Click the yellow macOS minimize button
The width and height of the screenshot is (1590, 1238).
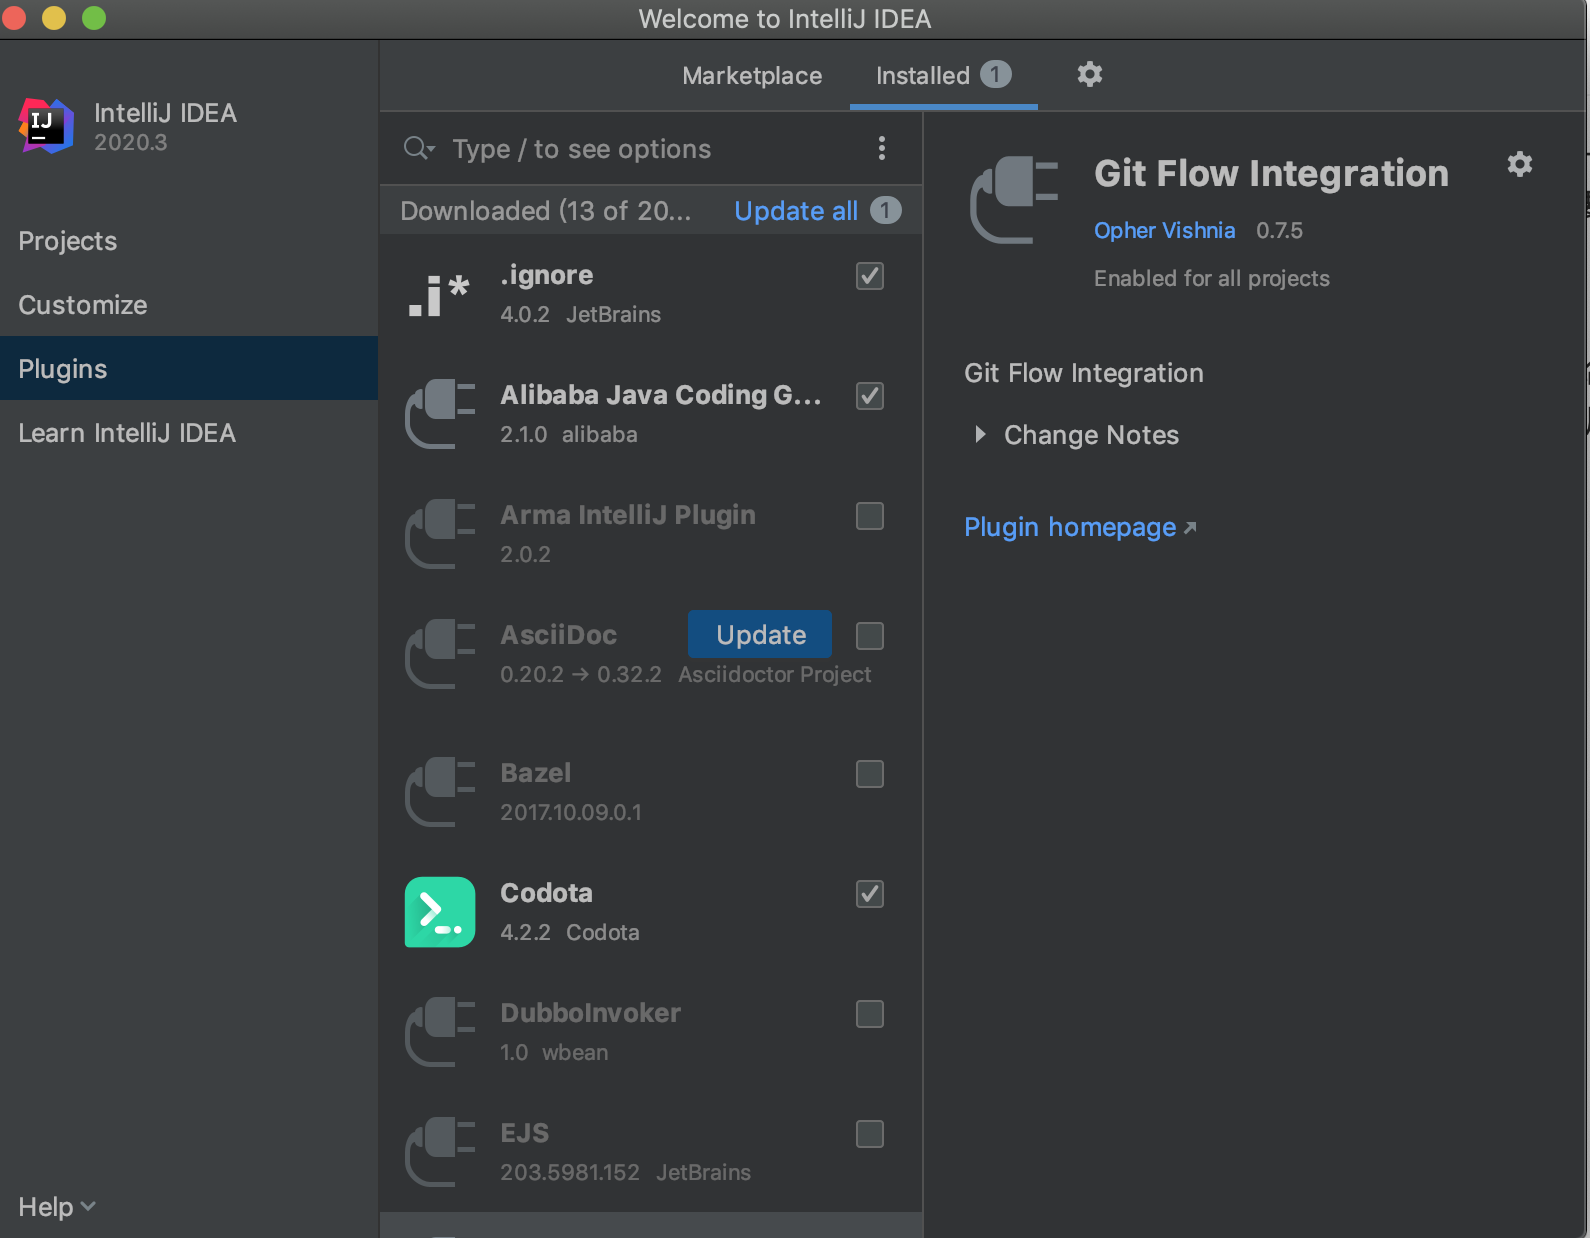54,18
